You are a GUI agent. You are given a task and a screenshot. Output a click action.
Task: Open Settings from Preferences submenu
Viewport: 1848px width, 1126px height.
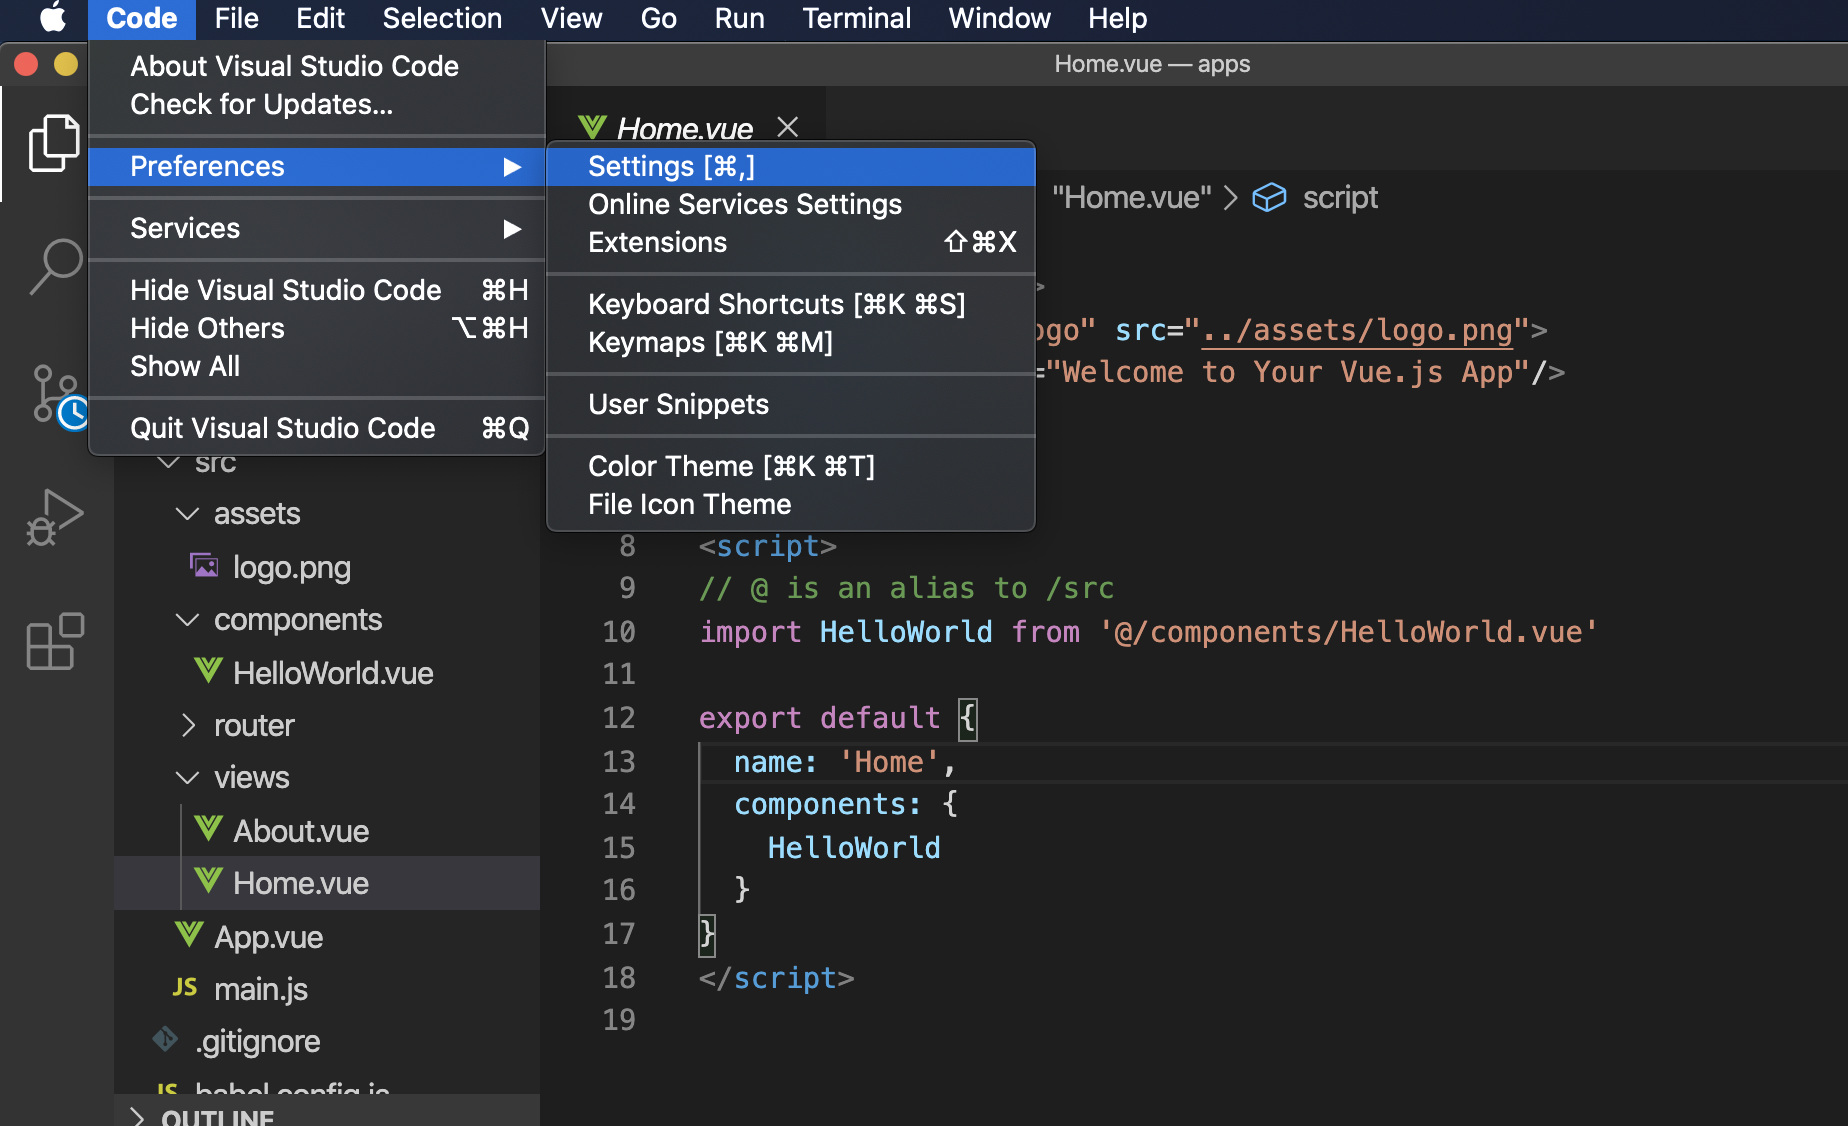click(791, 166)
